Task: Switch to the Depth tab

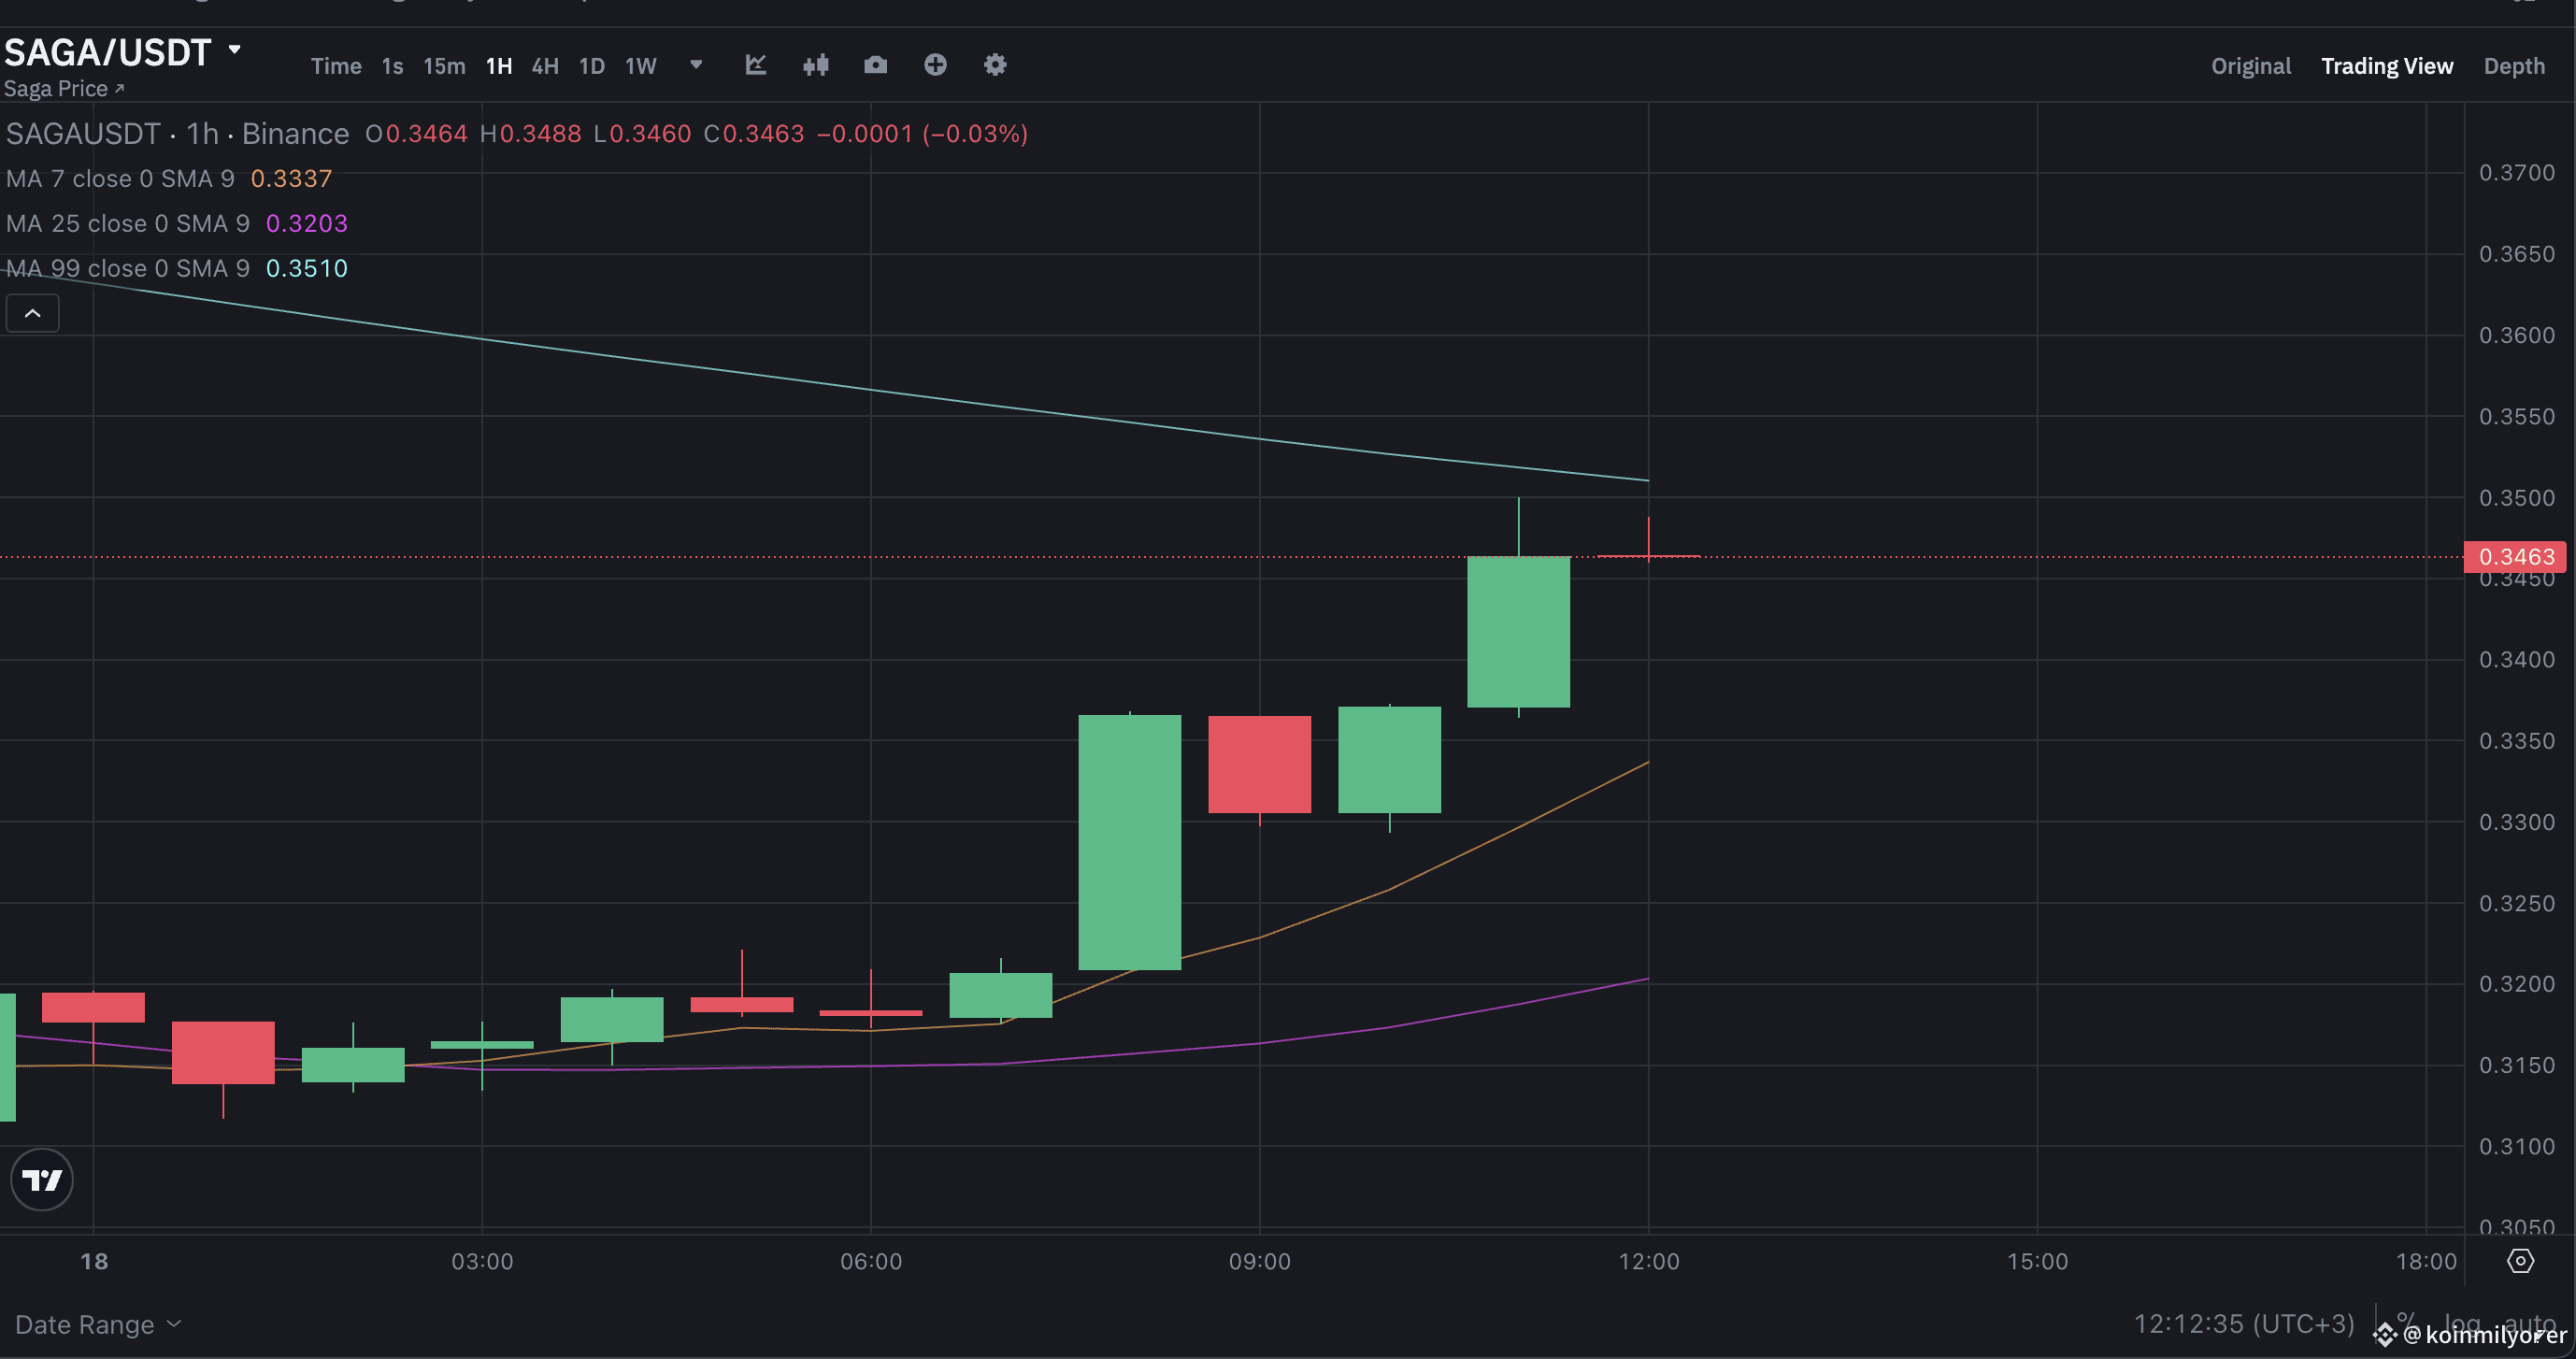Action: 2516,65
